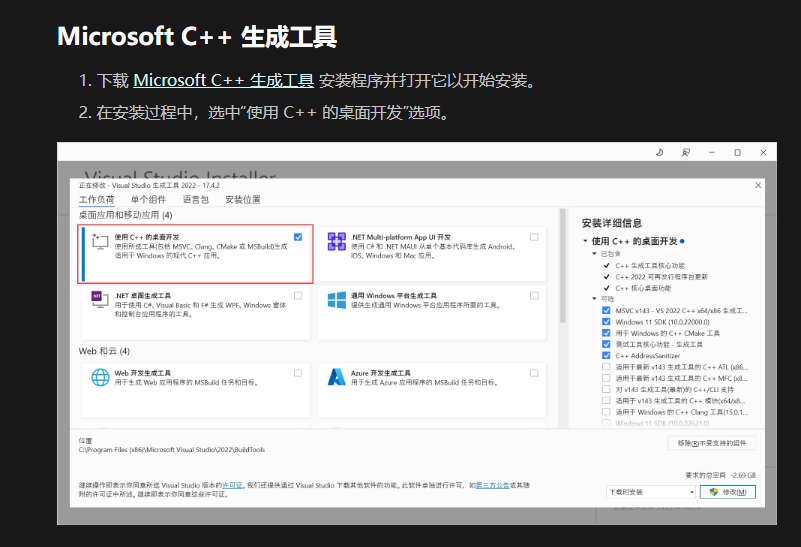Viewport: 801px width, 547px height.
Task: Close the workload selection dialog
Action: 758,185
